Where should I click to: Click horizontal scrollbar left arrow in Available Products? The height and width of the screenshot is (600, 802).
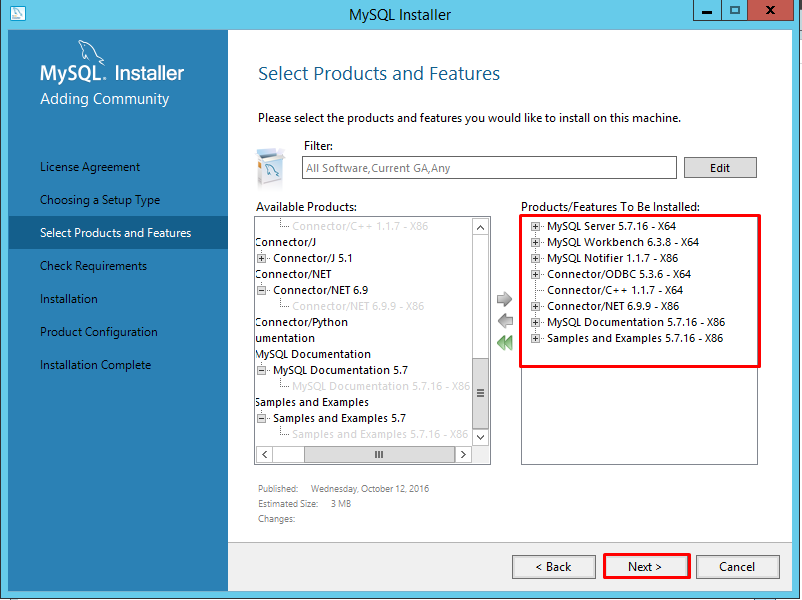click(x=264, y=454)
